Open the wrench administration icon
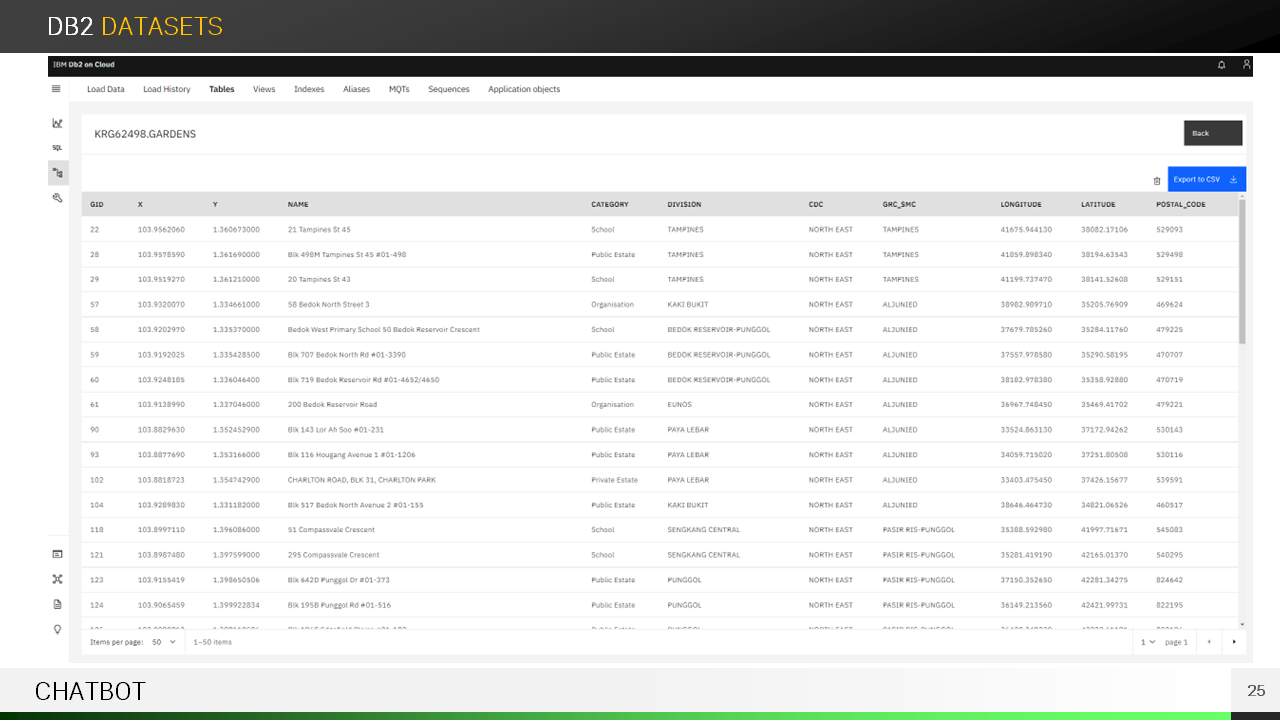This screenshot has height=720, width=1280. pos(58,198)
